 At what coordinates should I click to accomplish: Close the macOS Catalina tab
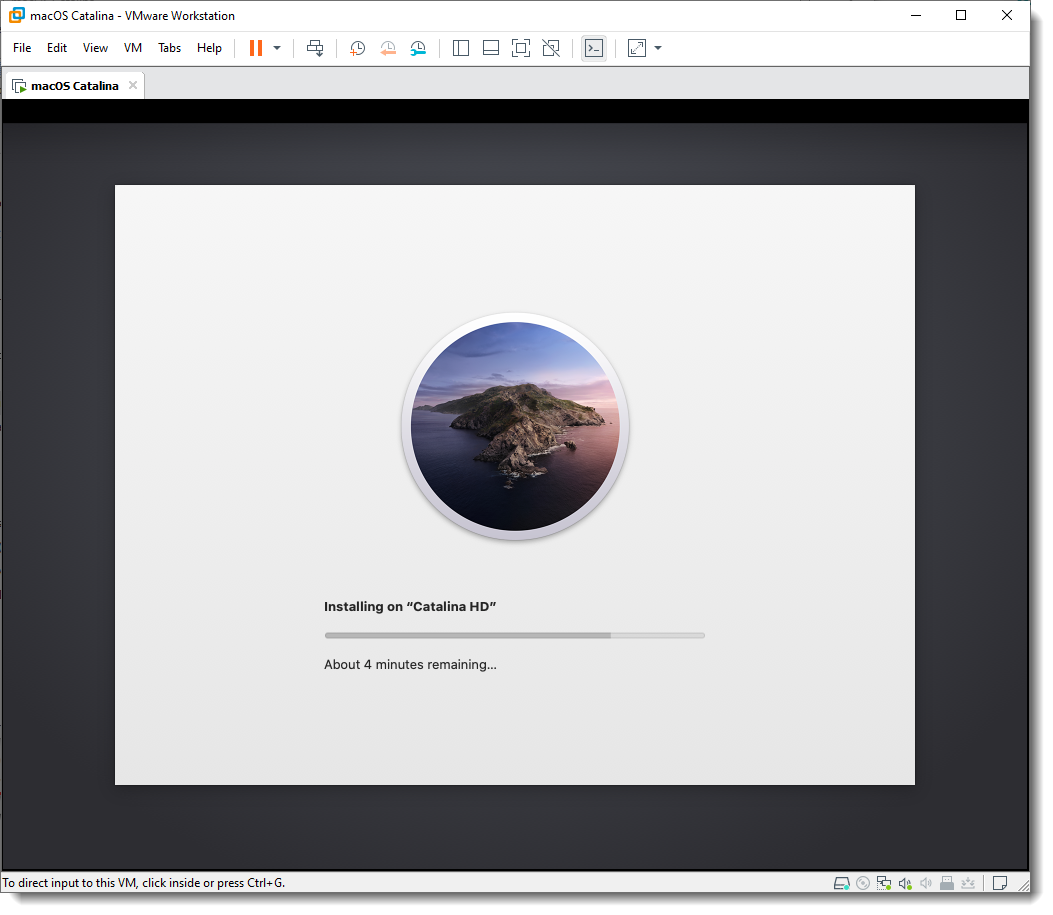133,85
